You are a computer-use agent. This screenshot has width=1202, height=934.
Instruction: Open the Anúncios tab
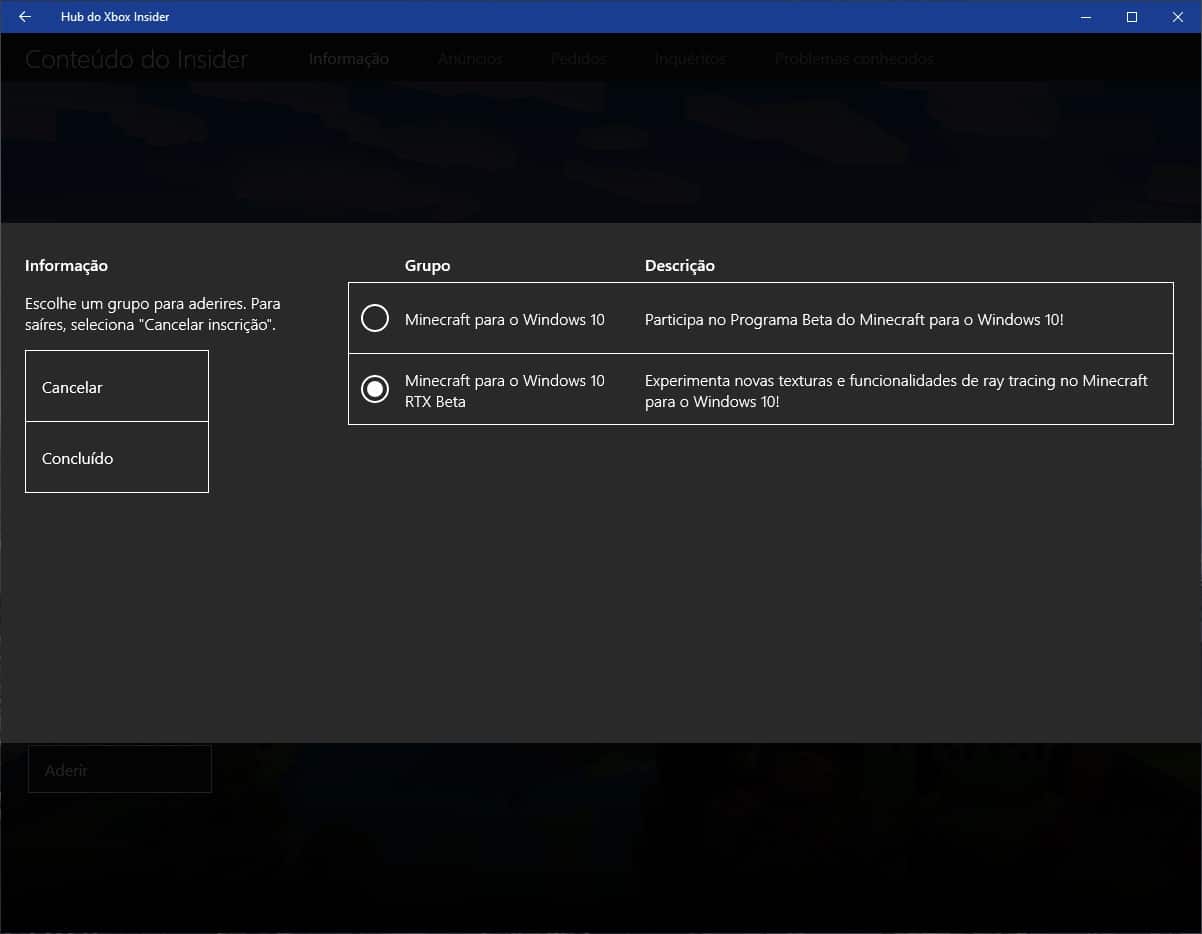point(470,59)
